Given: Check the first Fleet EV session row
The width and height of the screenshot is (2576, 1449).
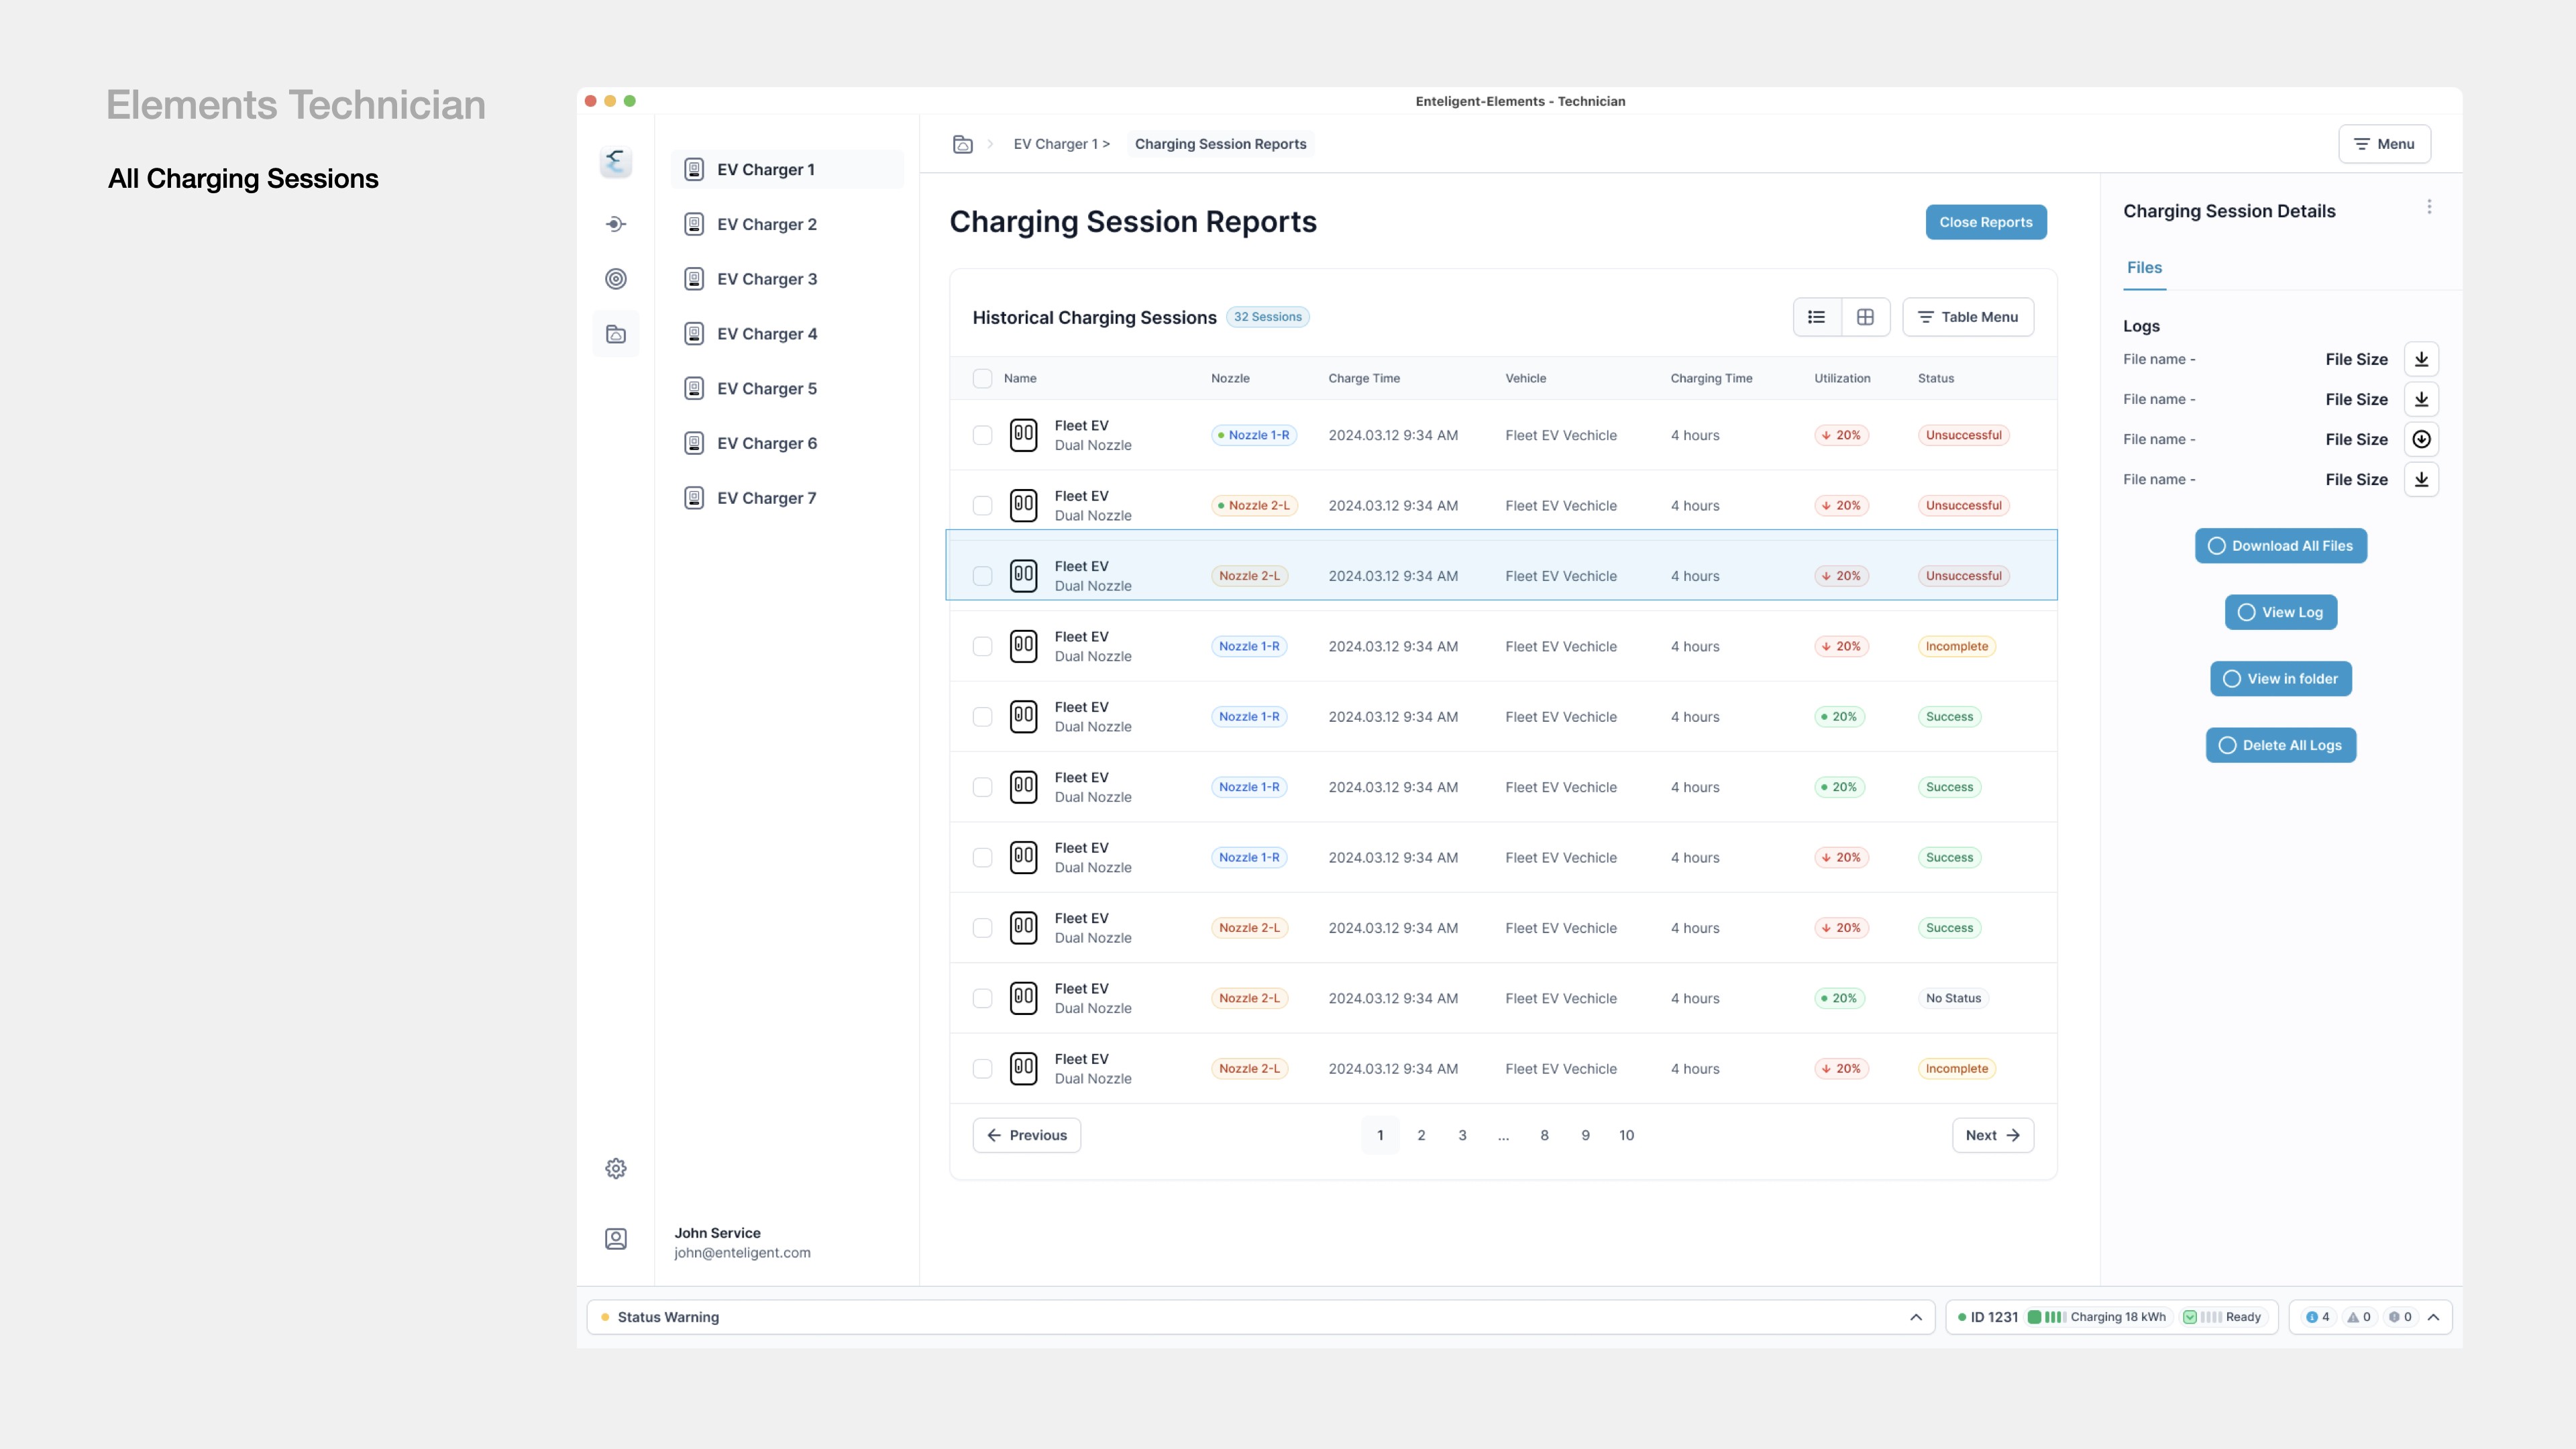Looking at the screenshot, I should [x=982, y=435].
